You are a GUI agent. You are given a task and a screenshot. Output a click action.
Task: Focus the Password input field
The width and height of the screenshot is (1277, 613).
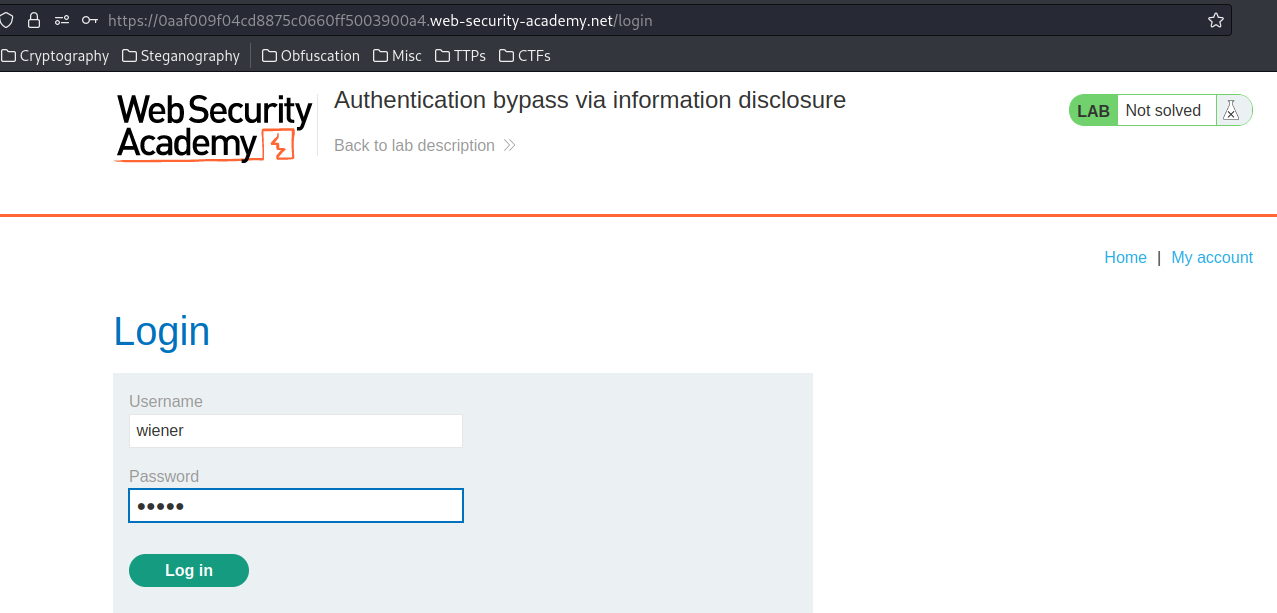296,505
